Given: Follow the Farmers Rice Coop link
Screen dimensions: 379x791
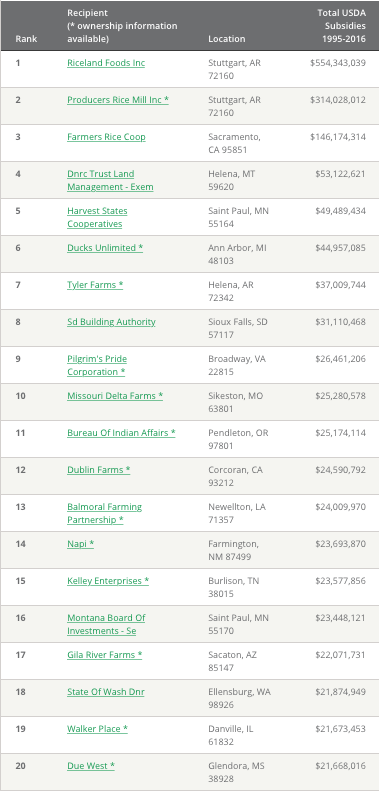Looking at the screenshot, I should [x=106, y=137].
